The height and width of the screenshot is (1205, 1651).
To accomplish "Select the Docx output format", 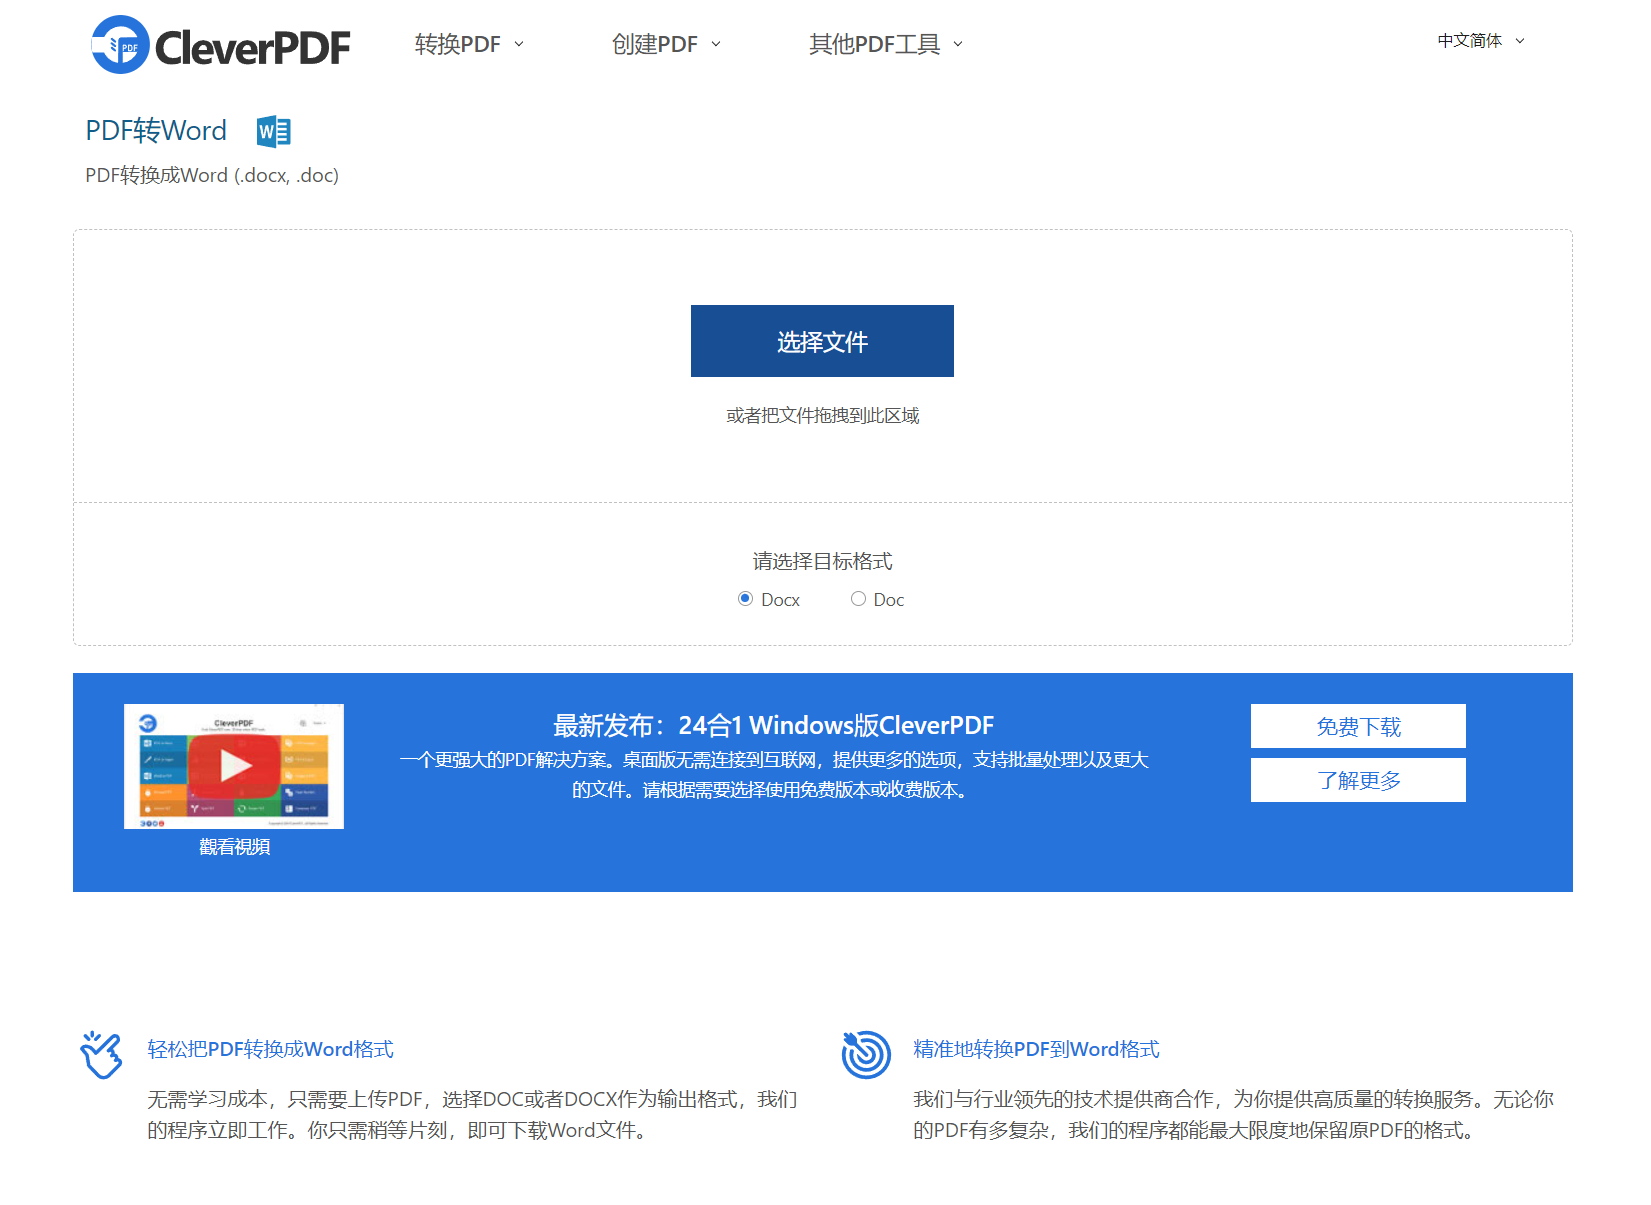I will coord(744,598).
